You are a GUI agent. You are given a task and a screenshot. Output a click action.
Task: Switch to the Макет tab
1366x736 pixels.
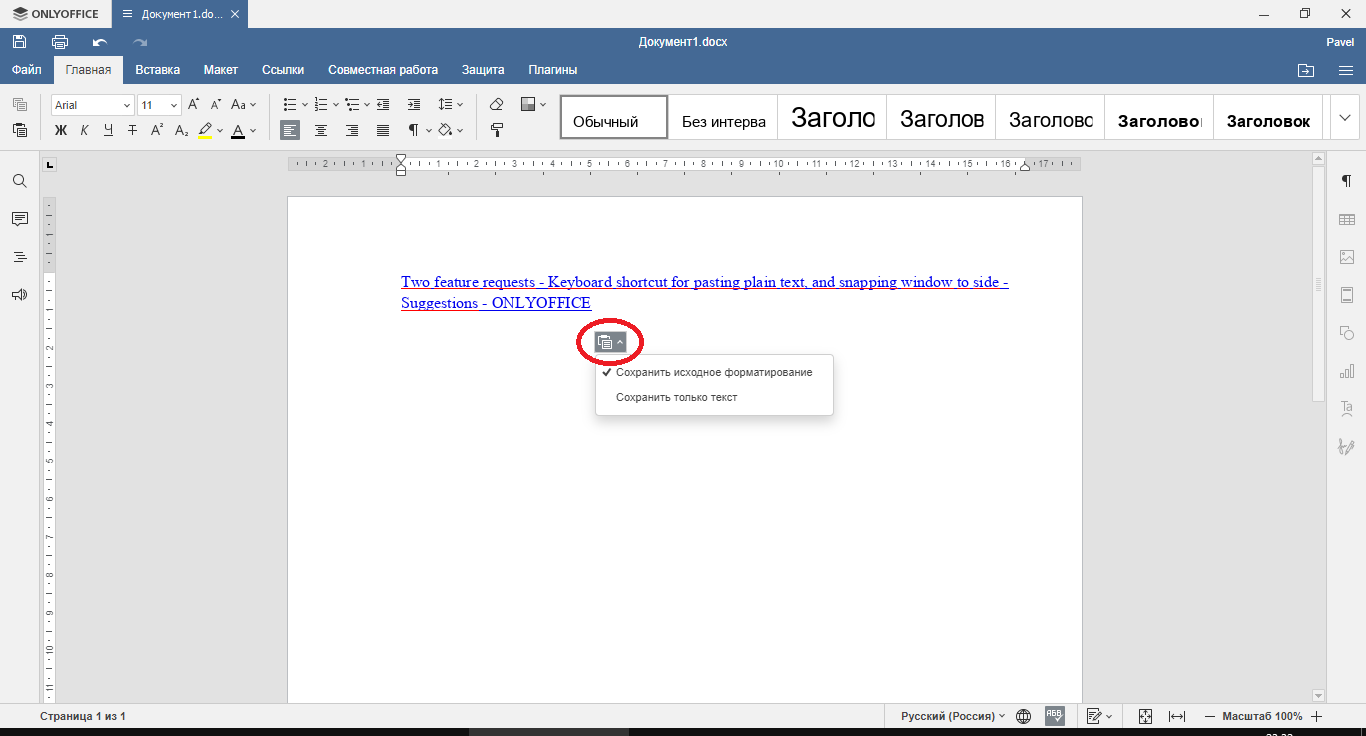coord(221,70)
